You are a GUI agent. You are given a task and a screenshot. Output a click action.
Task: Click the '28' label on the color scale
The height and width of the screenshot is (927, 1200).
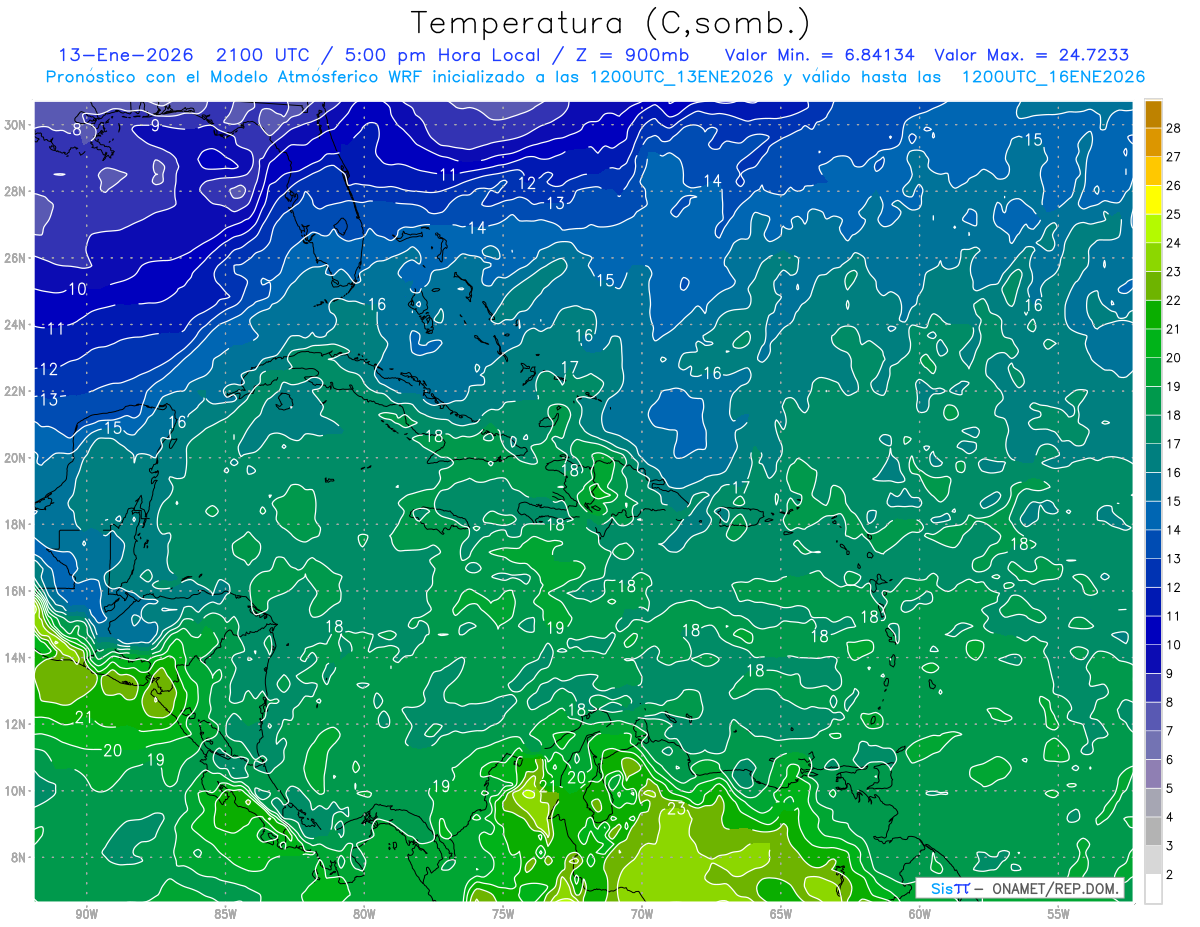[1174, 128]
